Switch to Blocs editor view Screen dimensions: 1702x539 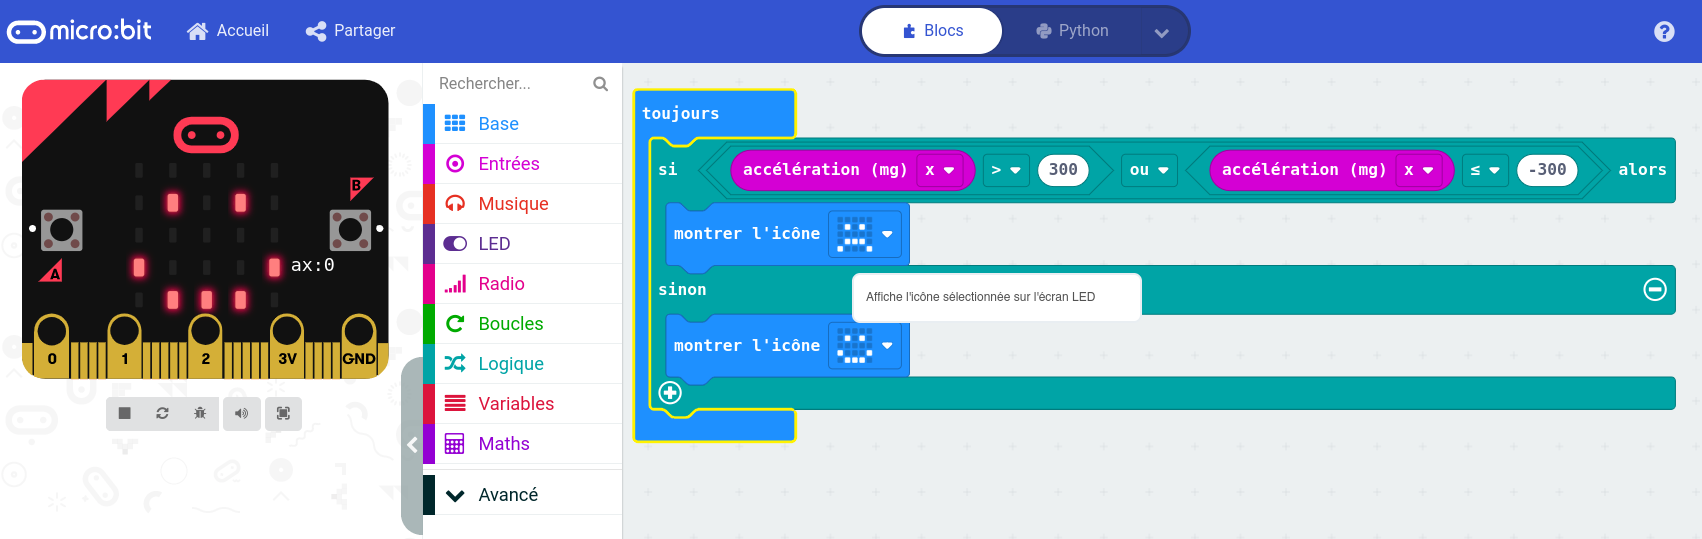coord(932,31)
